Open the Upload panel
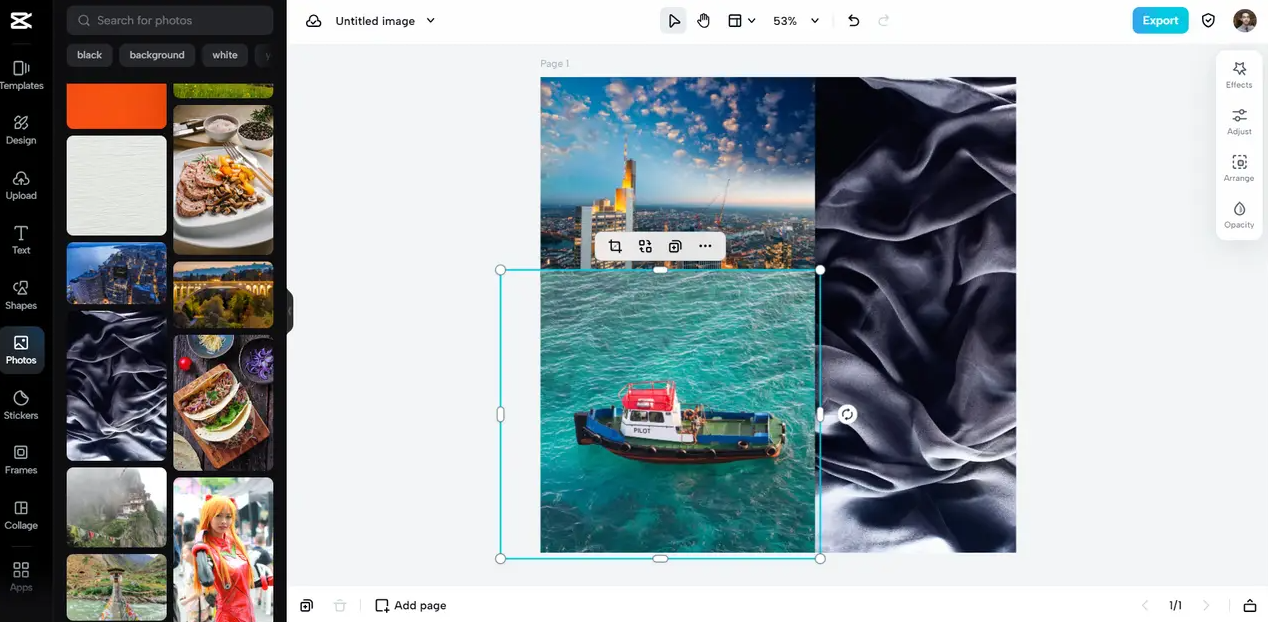Viewport: 1268px width, 622px height. 21,185
